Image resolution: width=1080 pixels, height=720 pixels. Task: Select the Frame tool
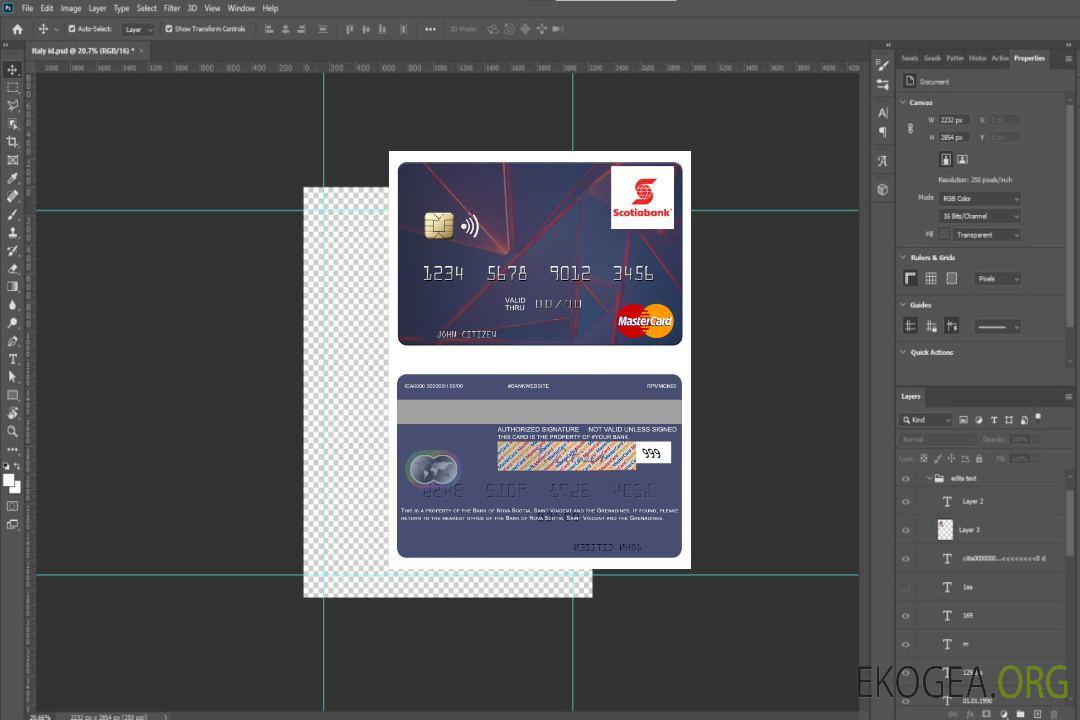click(12, 160)
